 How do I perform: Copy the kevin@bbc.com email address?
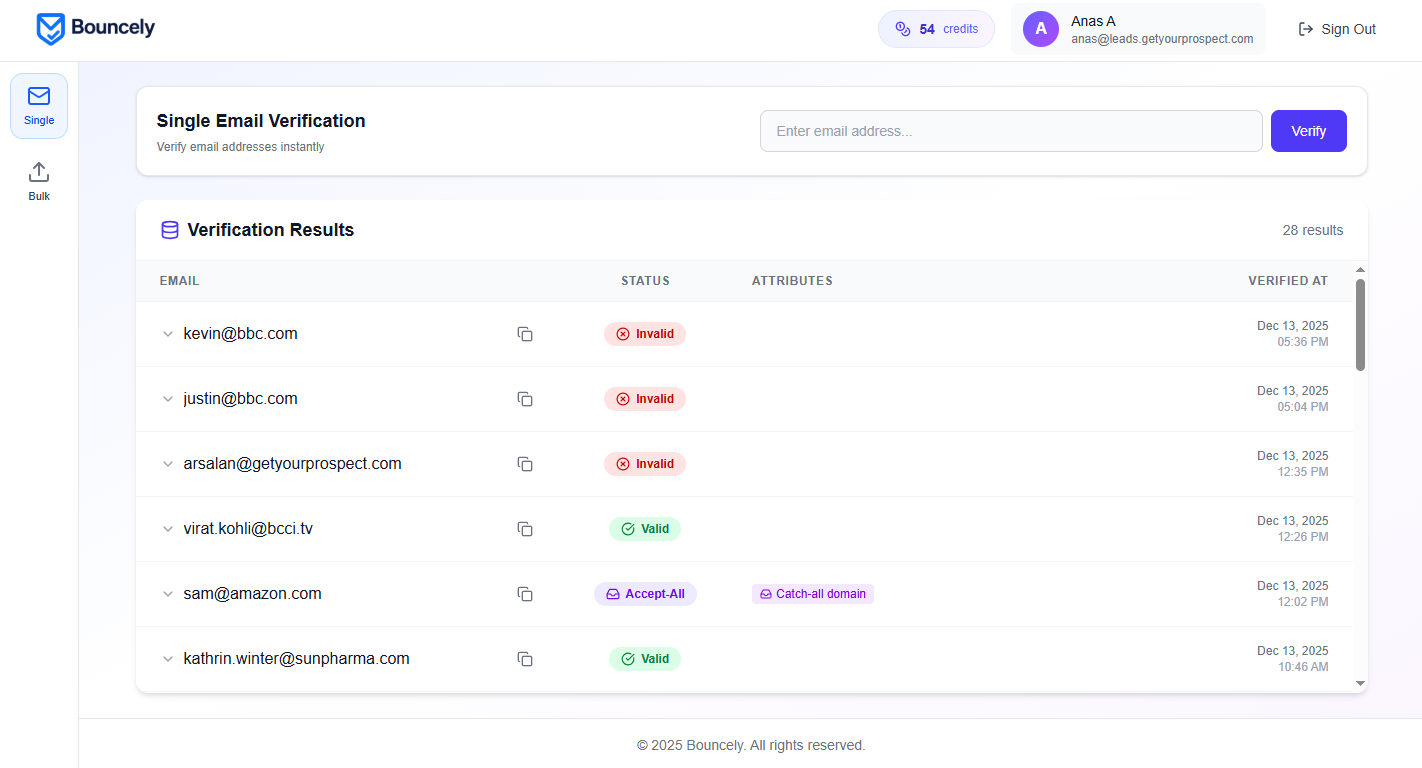point(525,334)
